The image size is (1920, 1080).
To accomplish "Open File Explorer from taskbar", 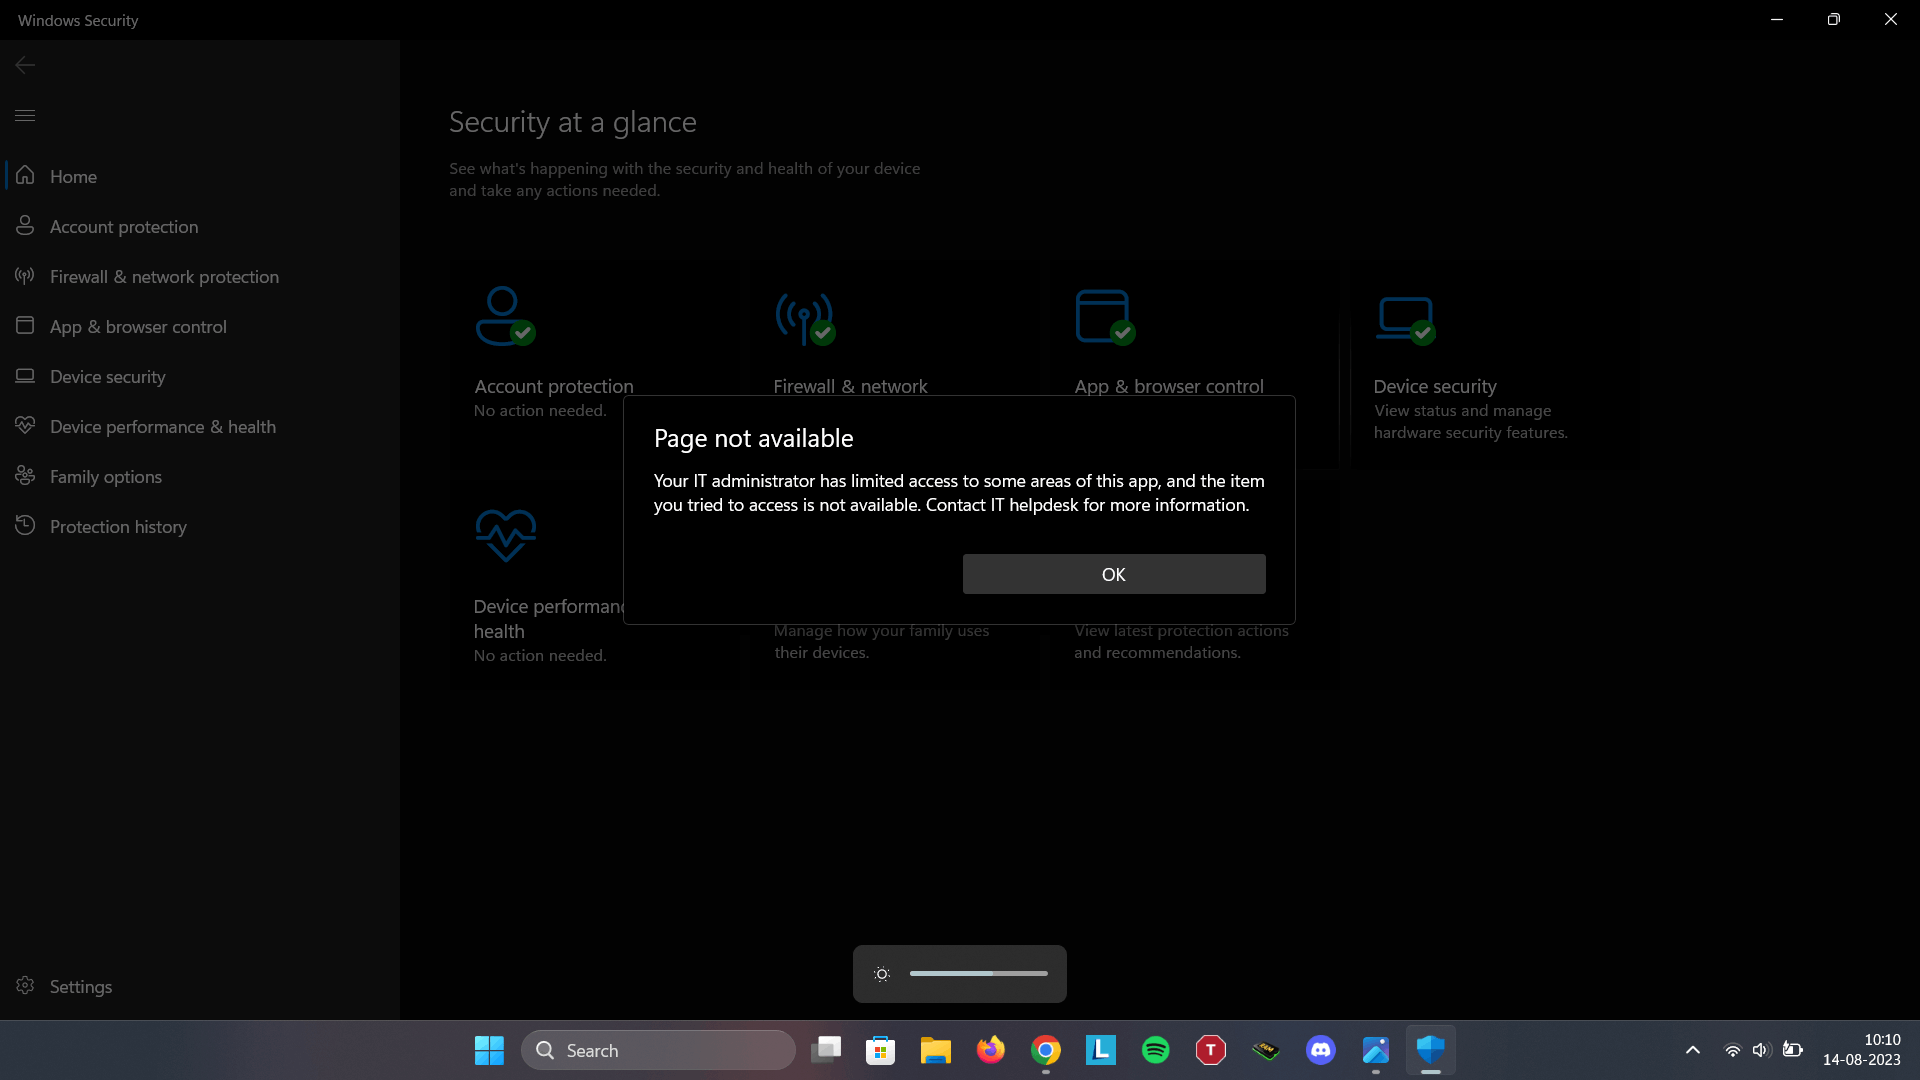I will pyautogui.click(x=936, y=1050).
